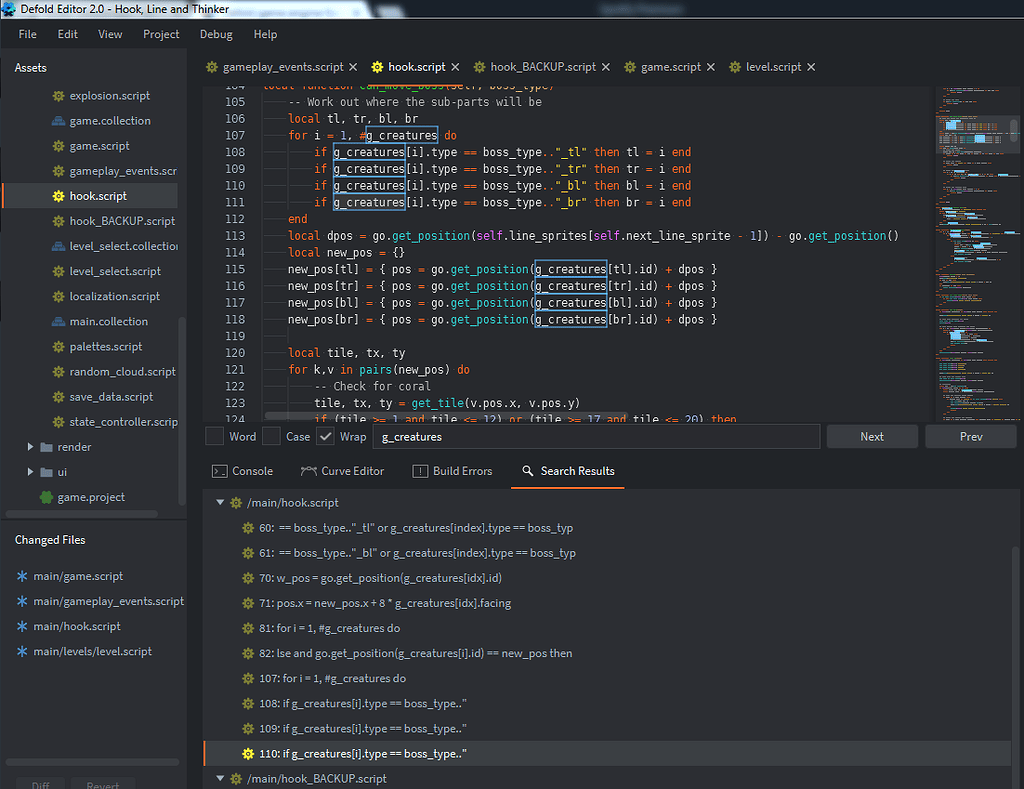
Task: Open the Project menu
Action: pyautogui.click(x=161, y=33)
